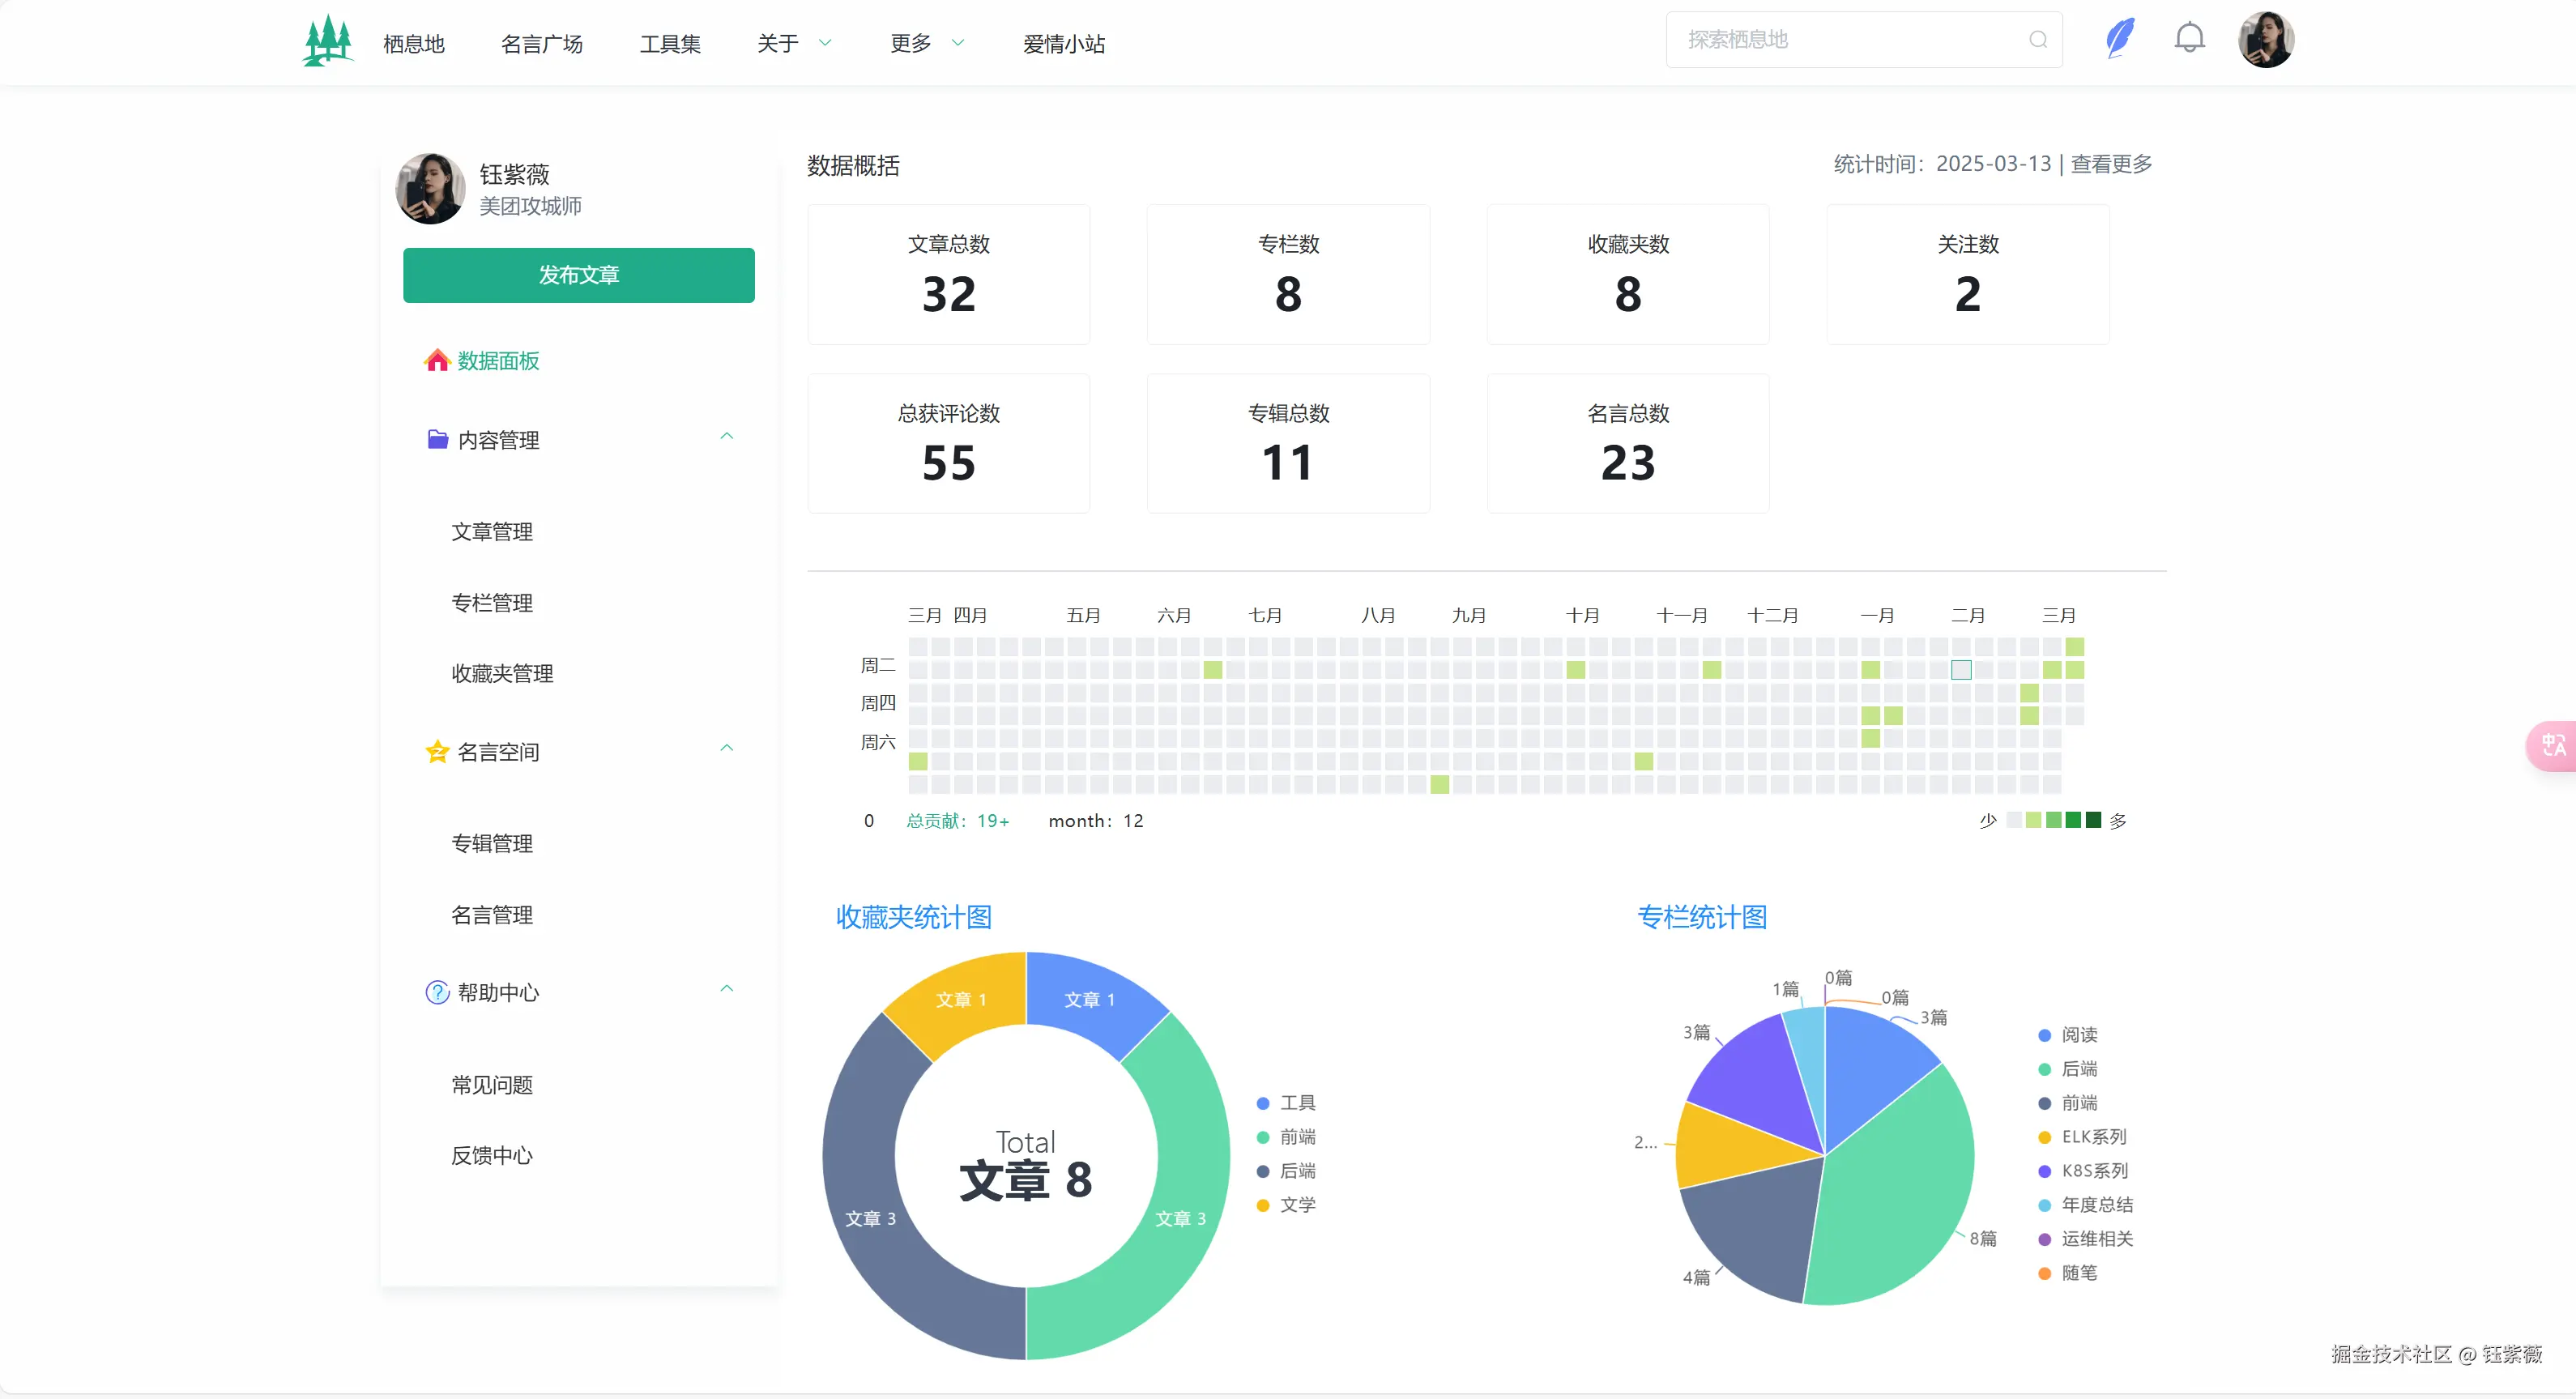Click the 名言空间 star icon
Screen dimensions: 2576x1399
[437, 751]
